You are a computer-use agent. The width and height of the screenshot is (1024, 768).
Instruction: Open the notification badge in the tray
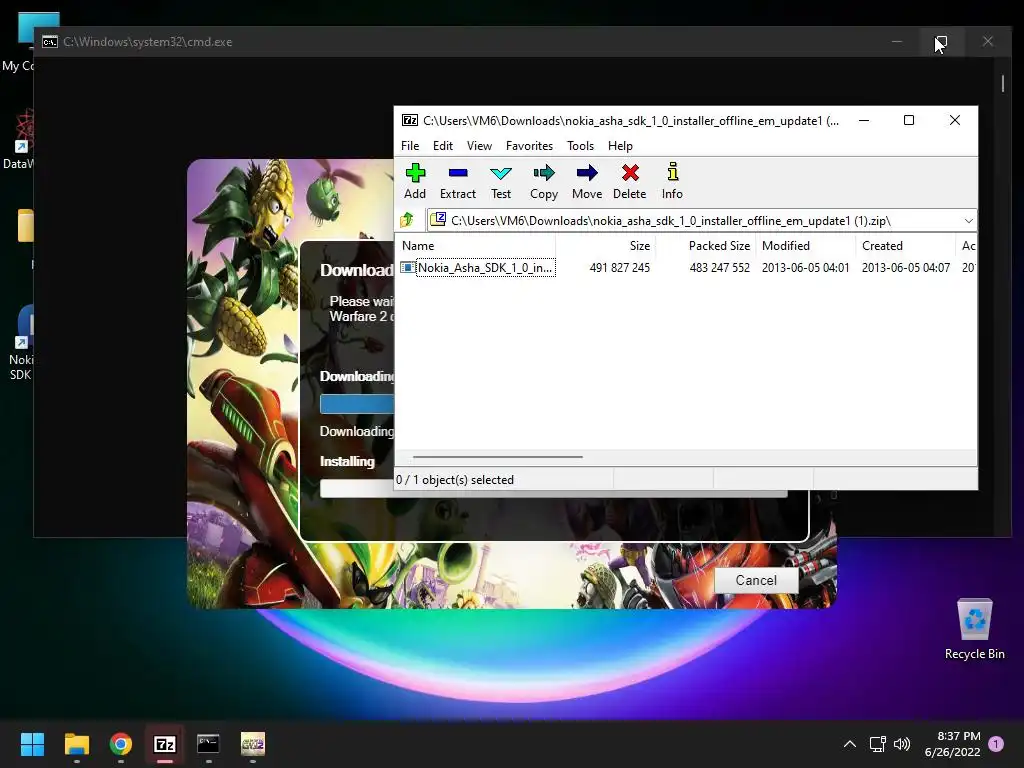tap(996, 744)
